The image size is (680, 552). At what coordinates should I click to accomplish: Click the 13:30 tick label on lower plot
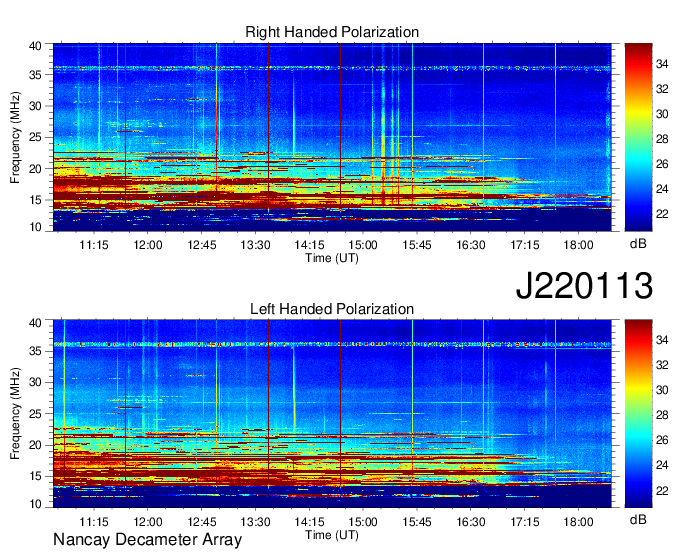tap(255, 522)
